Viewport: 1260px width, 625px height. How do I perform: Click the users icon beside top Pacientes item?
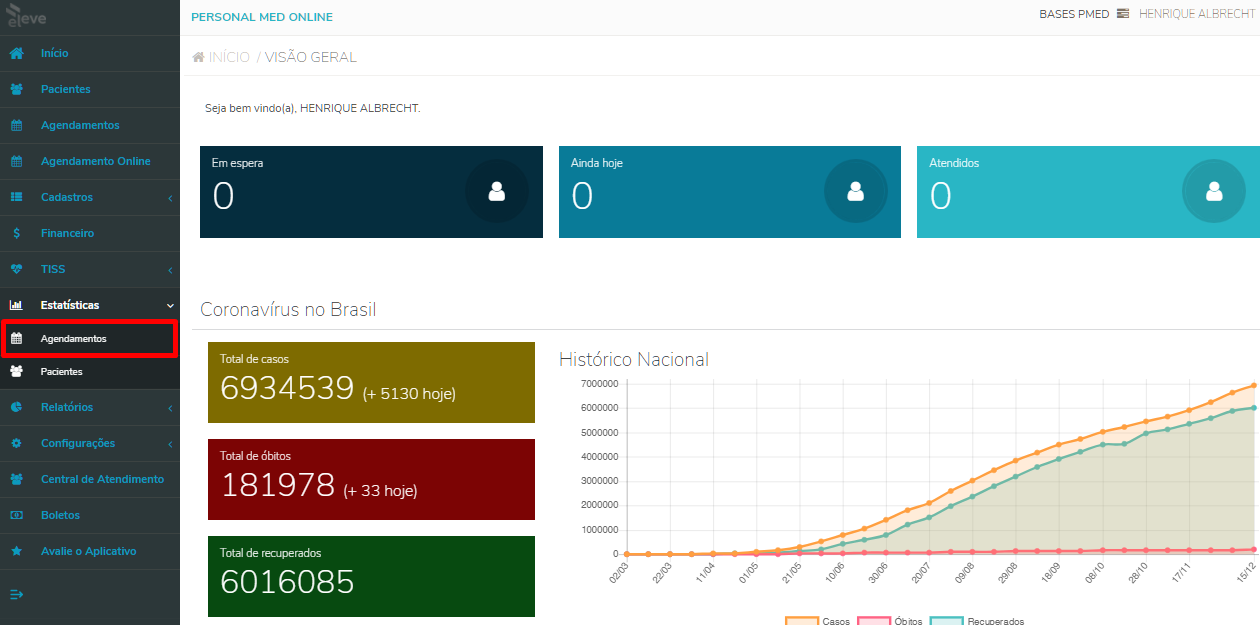click(x=16, y=89)
